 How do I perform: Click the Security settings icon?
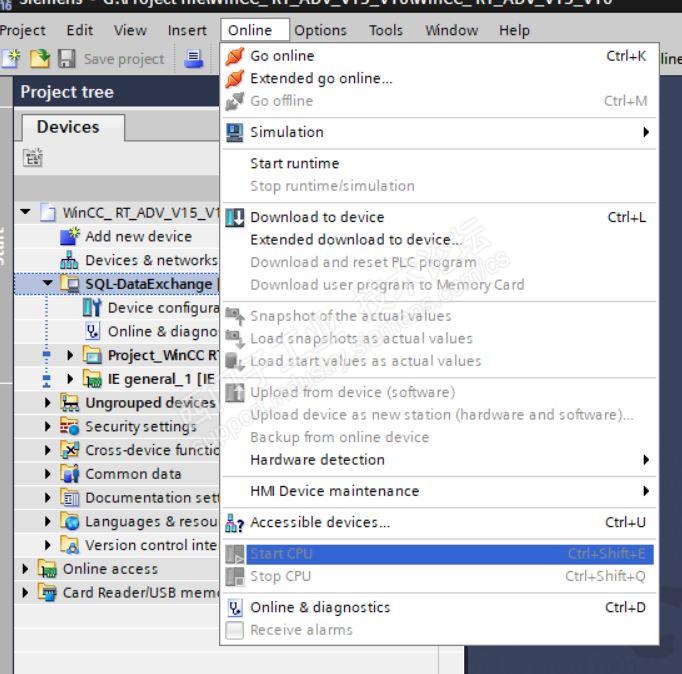tap(70, 427)
